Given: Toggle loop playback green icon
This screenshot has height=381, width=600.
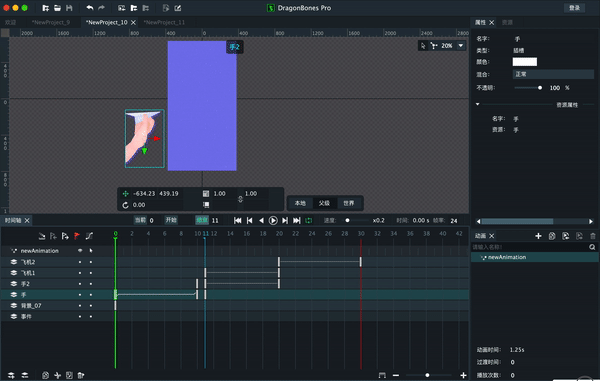Looking at the screenshot, I should pos(309,220).
